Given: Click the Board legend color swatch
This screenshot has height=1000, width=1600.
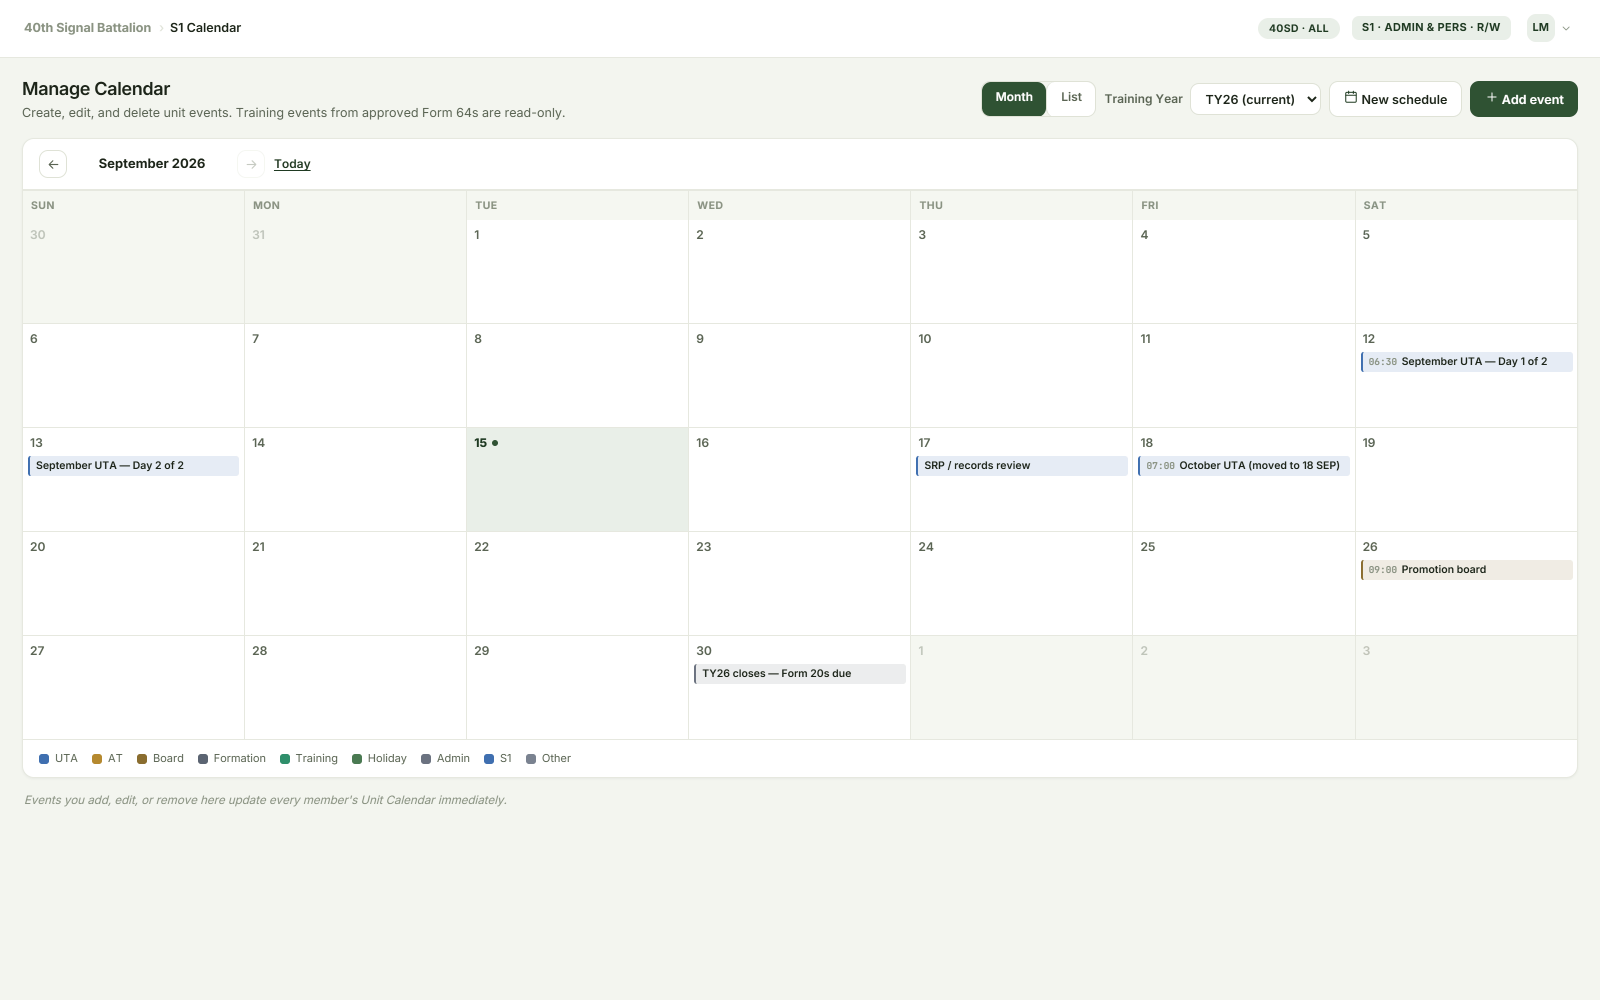Looking at the screenshot, I should [x=142, y=759].
